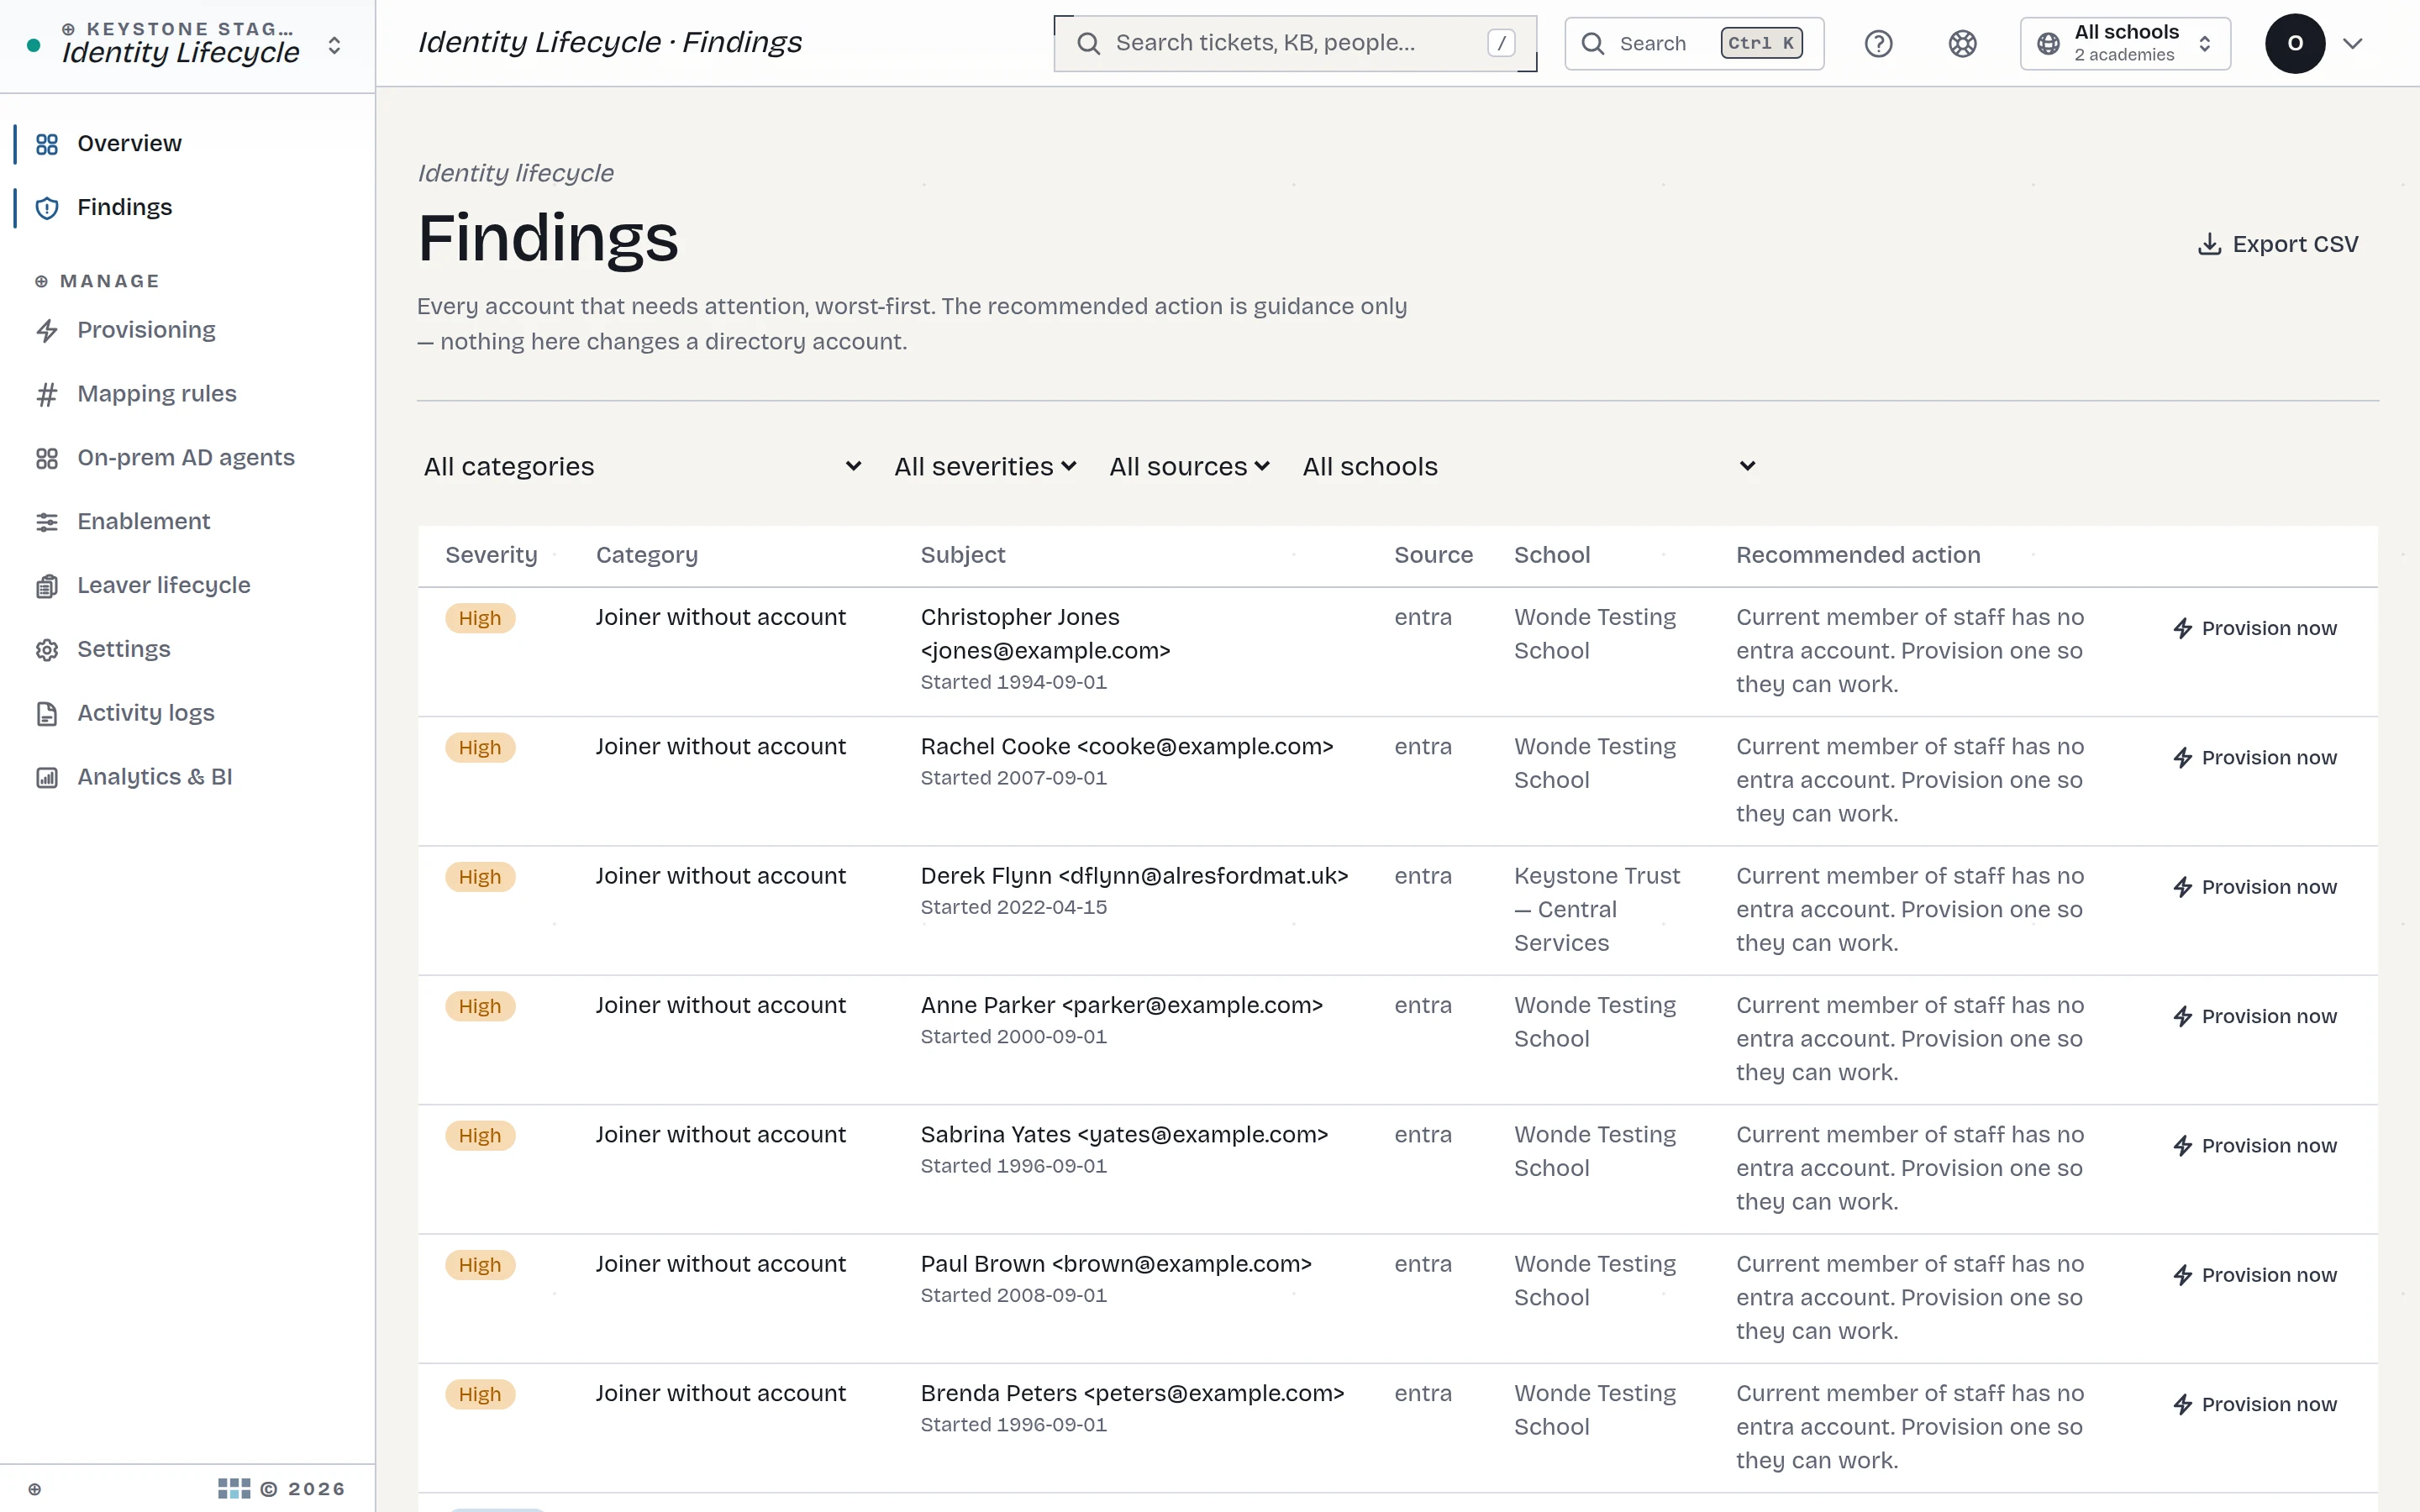Viewport: 2420px width, 1512px height.
Task: Select subject Derek Flynn <dflynn@alresfordmat.uk>
Action: (x=1134, y=877)
